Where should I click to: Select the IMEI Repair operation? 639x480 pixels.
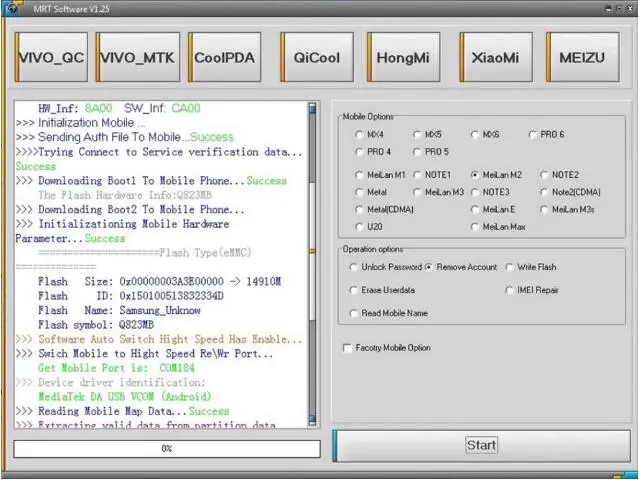[509, 290]
